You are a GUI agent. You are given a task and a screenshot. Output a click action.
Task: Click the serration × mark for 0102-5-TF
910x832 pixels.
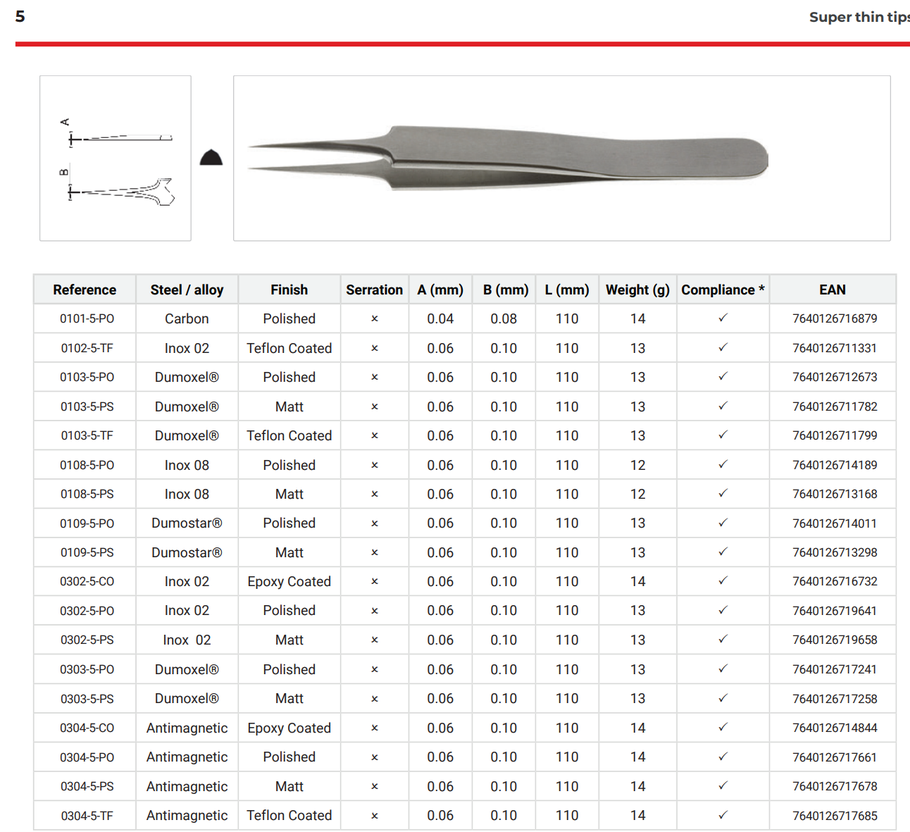point(375,348)
